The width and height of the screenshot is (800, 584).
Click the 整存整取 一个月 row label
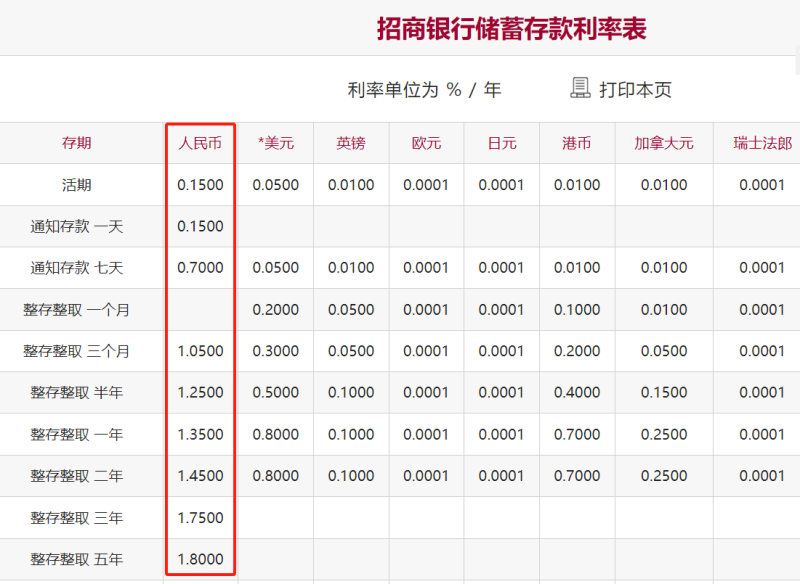(x=76, y=310)
